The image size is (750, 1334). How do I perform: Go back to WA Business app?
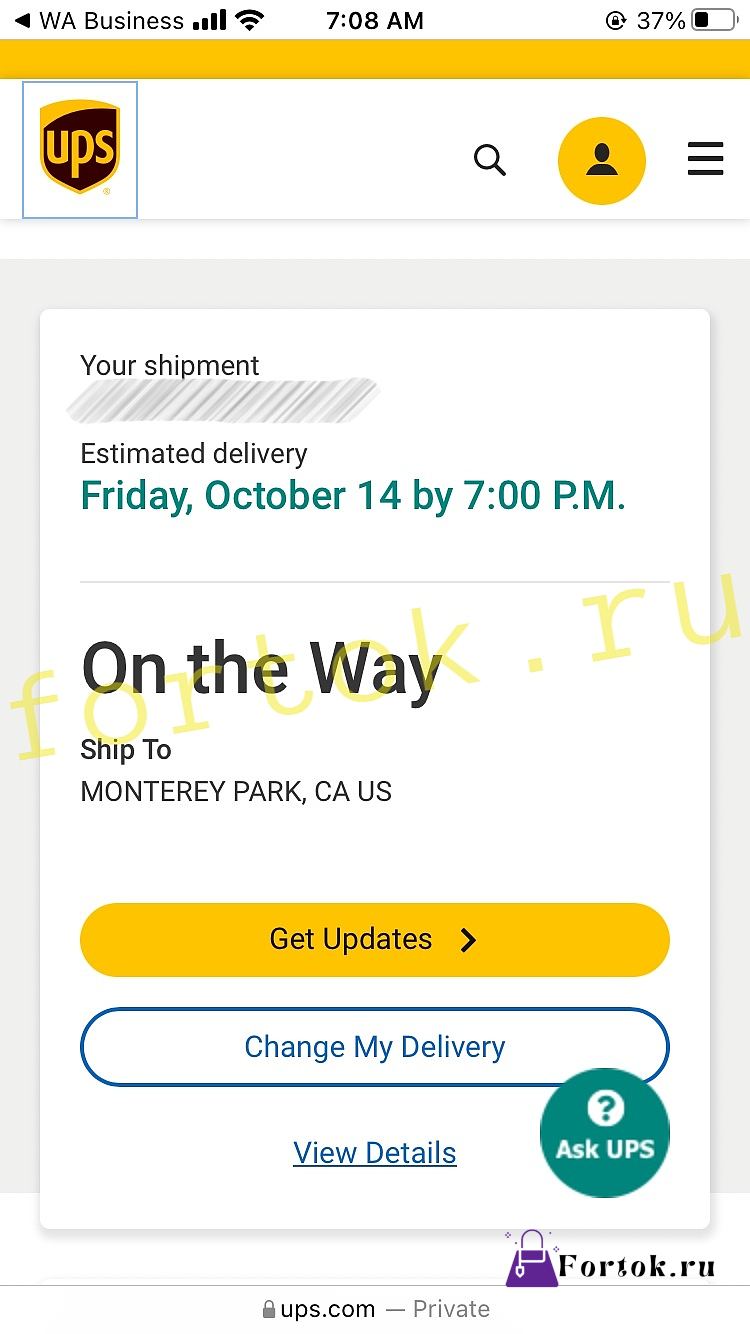tap(98, 20)
